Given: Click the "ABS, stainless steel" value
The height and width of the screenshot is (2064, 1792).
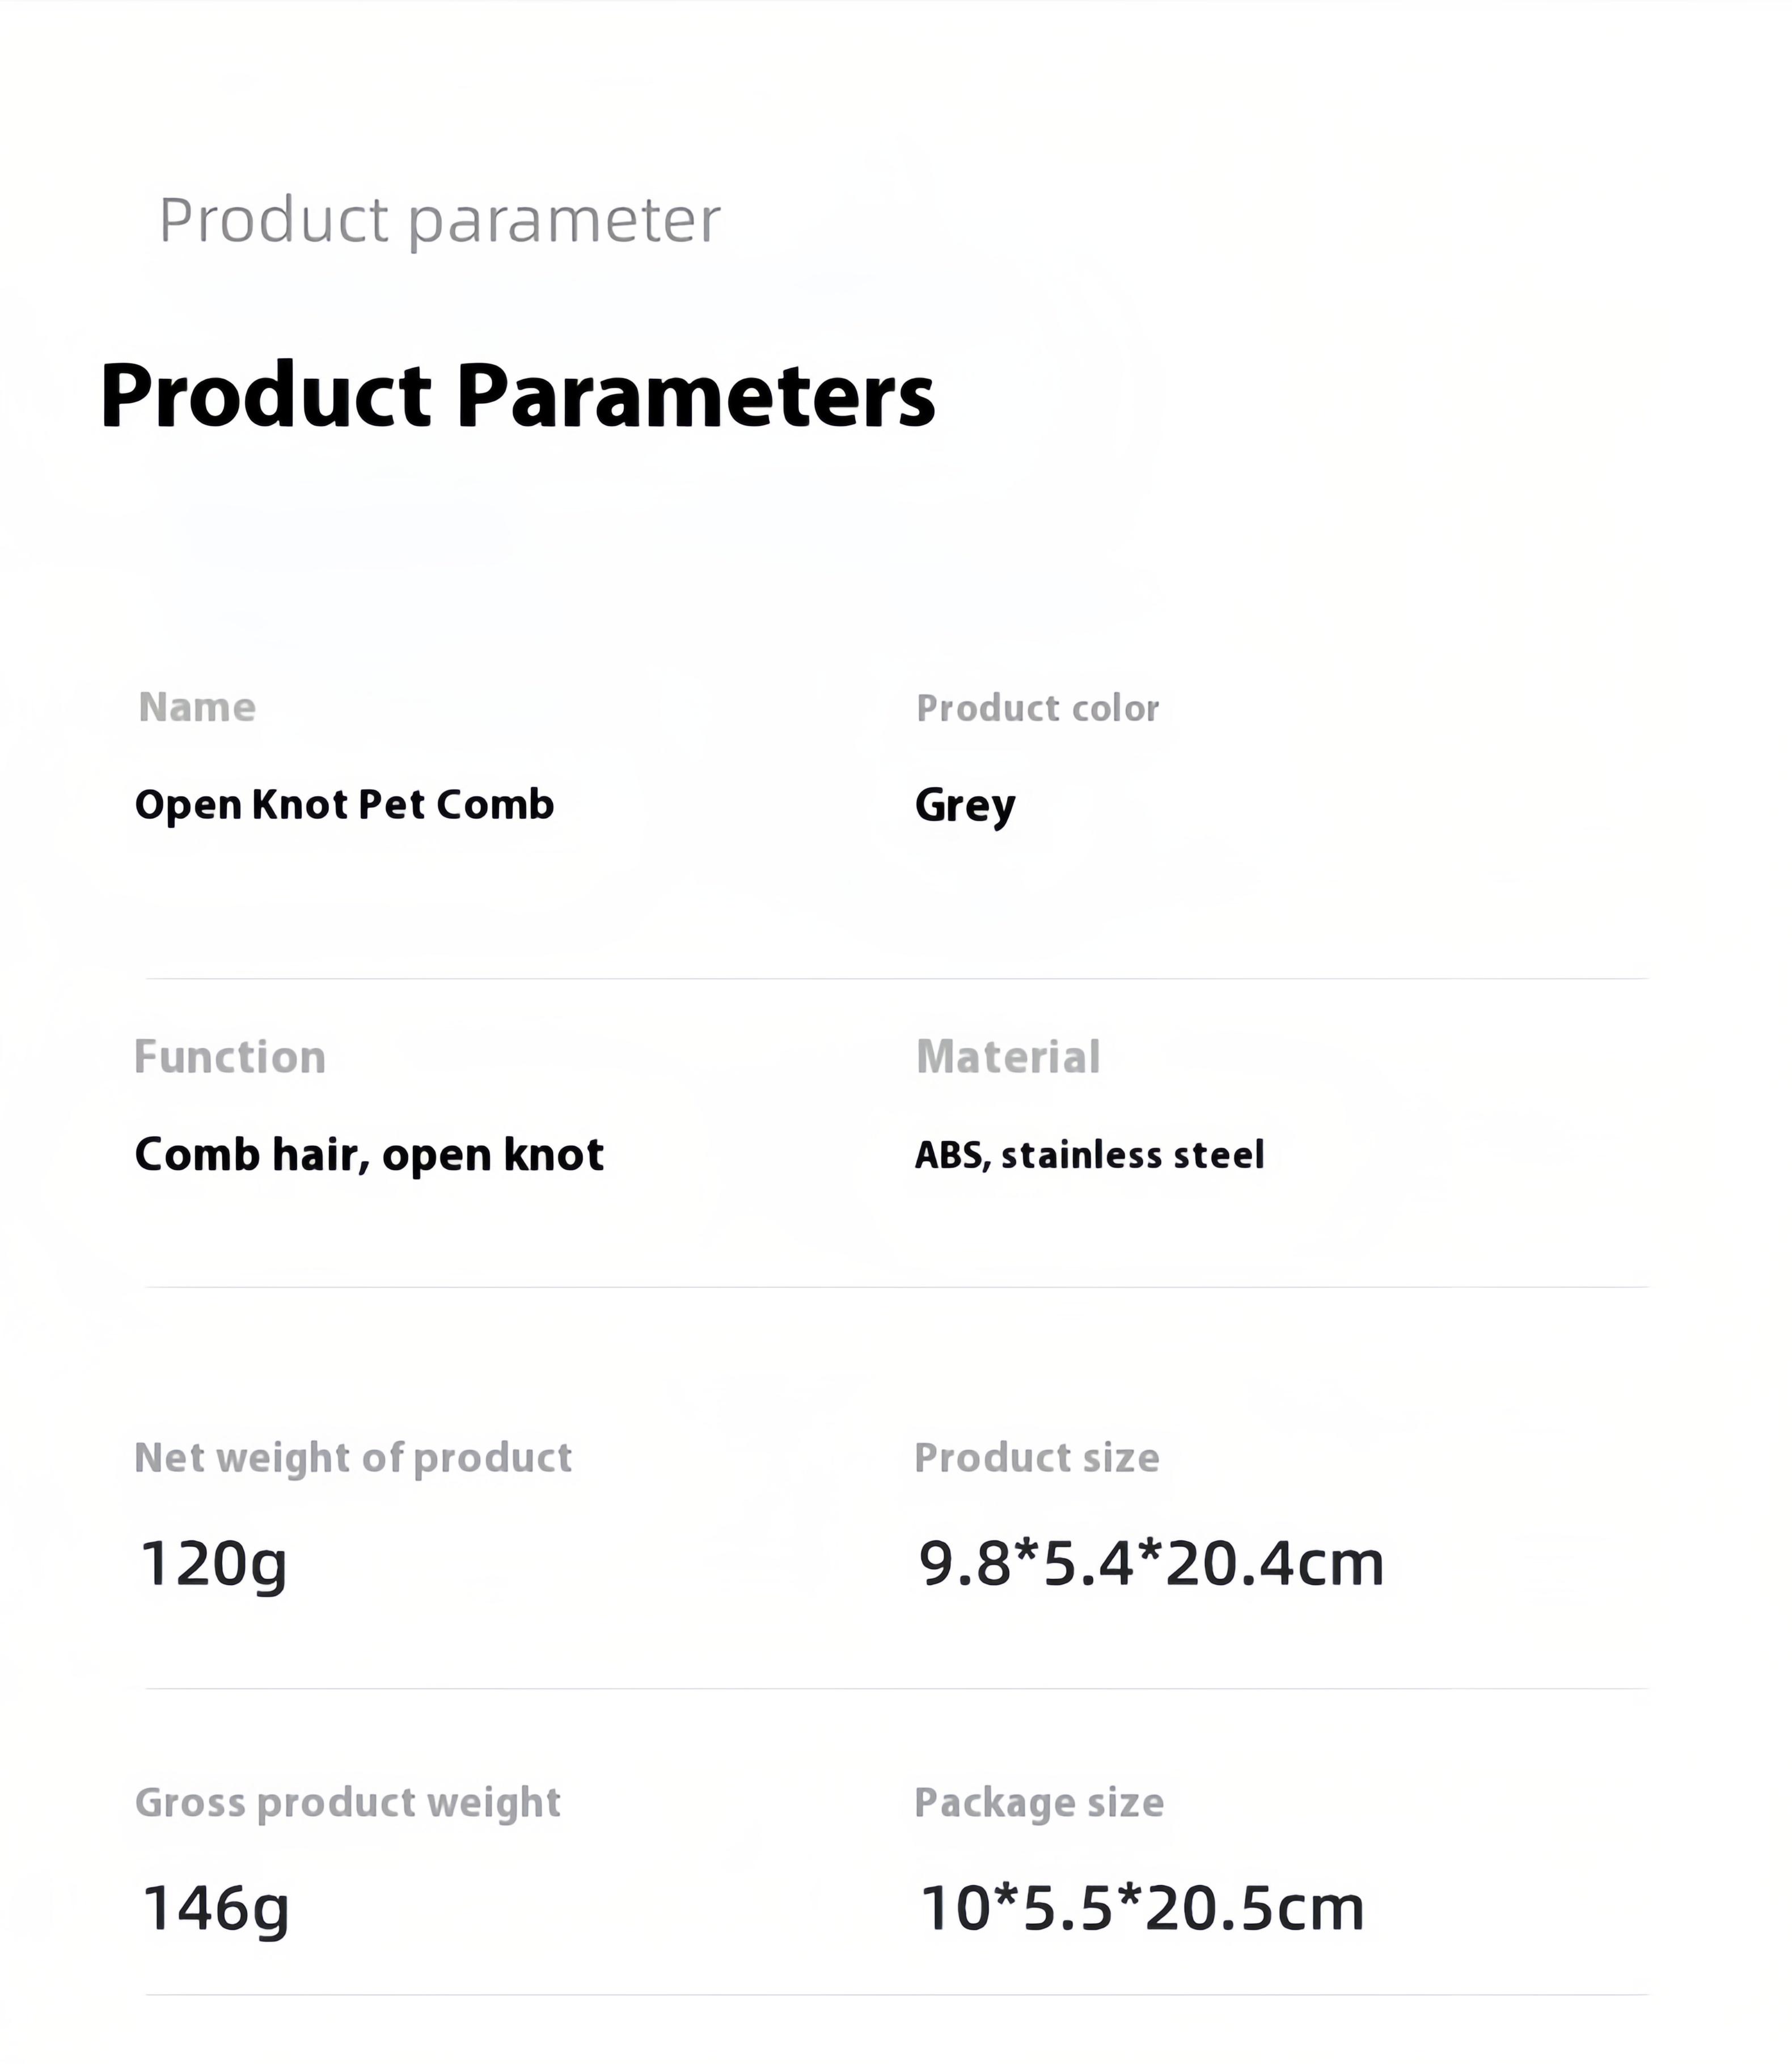Looking at the screenshot, I should [x=1089, y=1155].
